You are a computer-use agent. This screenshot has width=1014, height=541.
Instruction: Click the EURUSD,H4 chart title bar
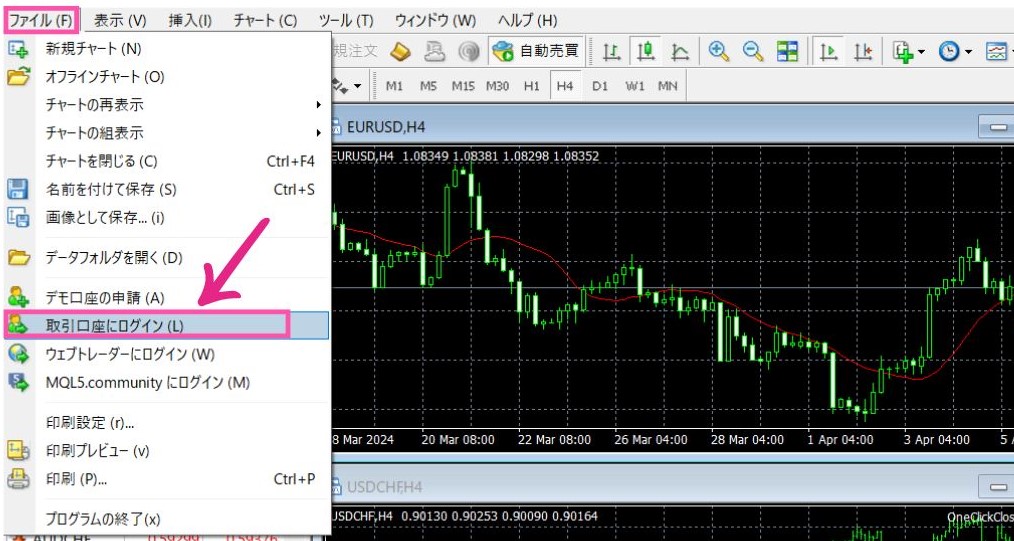coord(673,127)
